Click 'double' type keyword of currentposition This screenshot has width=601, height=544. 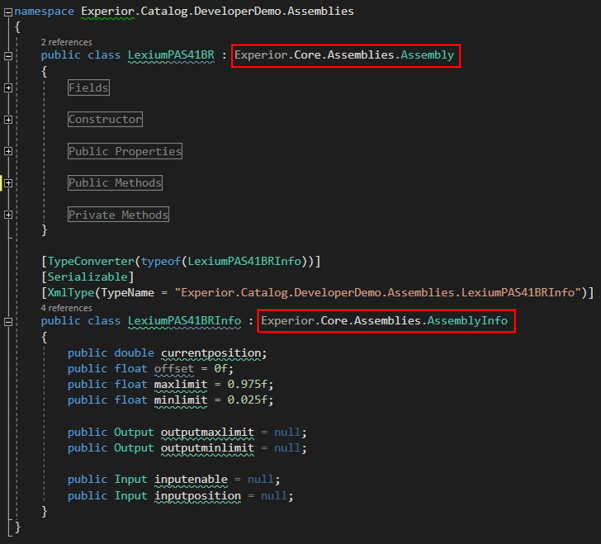pos(134,353)
